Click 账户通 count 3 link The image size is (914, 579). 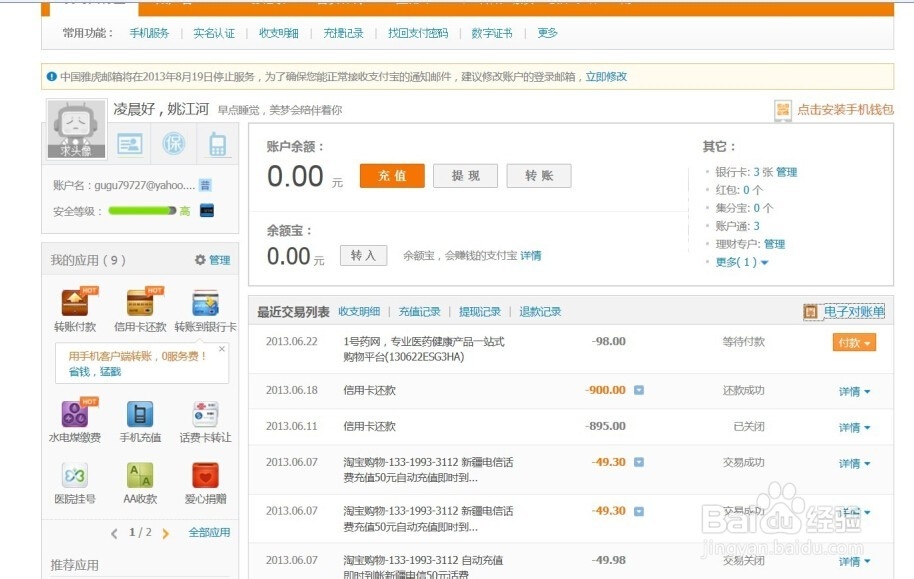coord(757,226)
